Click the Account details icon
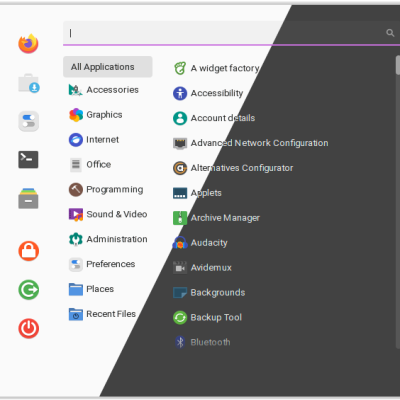 point(180,118)
